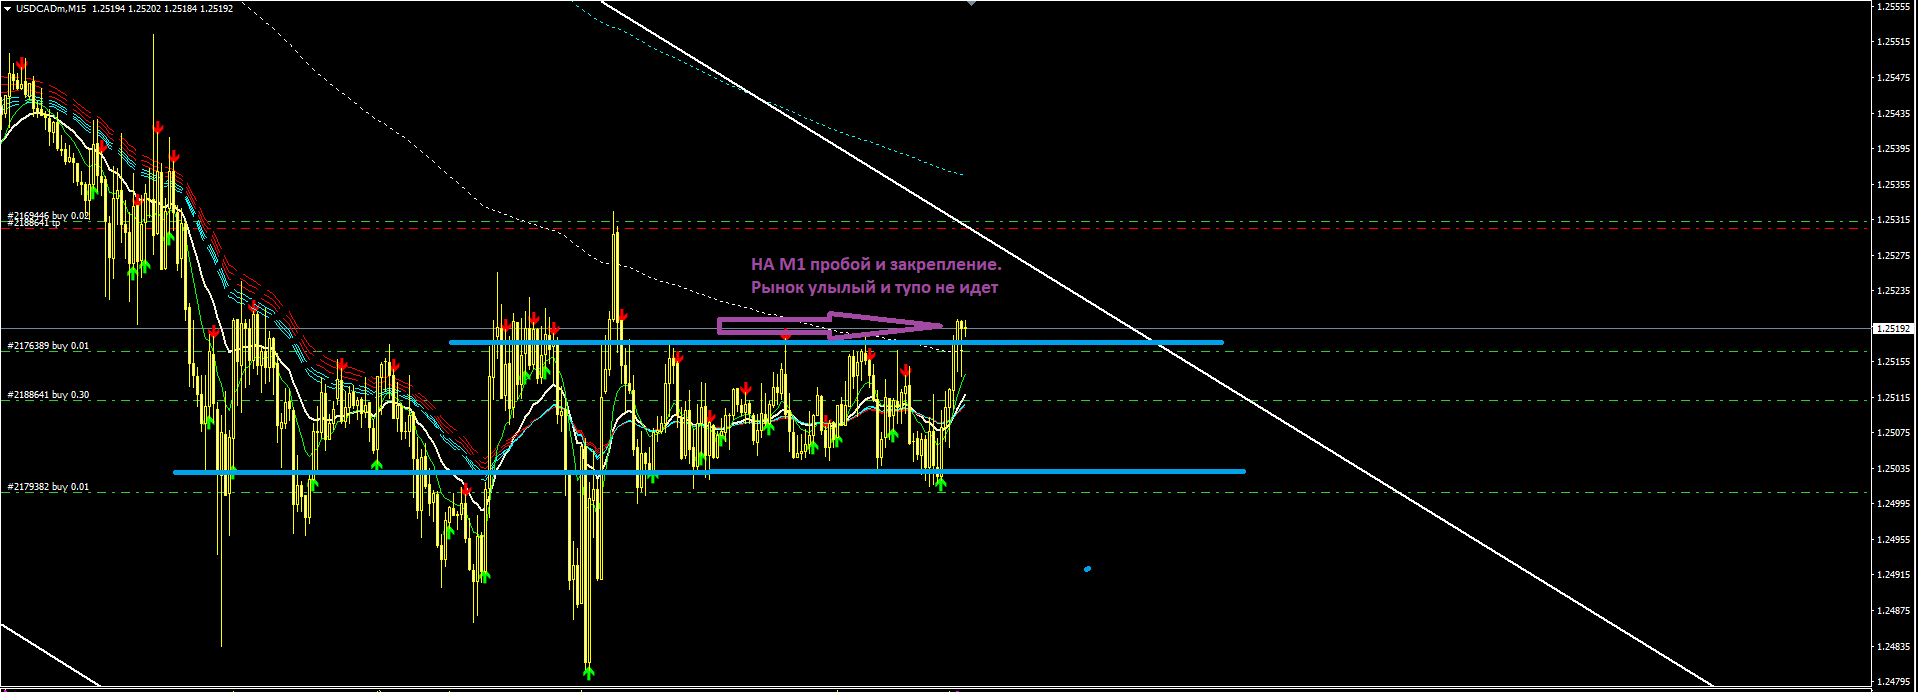Select the #2188641 tp level label
Image resolution: width=1918 pixels, height=692 pixels.
34,223
